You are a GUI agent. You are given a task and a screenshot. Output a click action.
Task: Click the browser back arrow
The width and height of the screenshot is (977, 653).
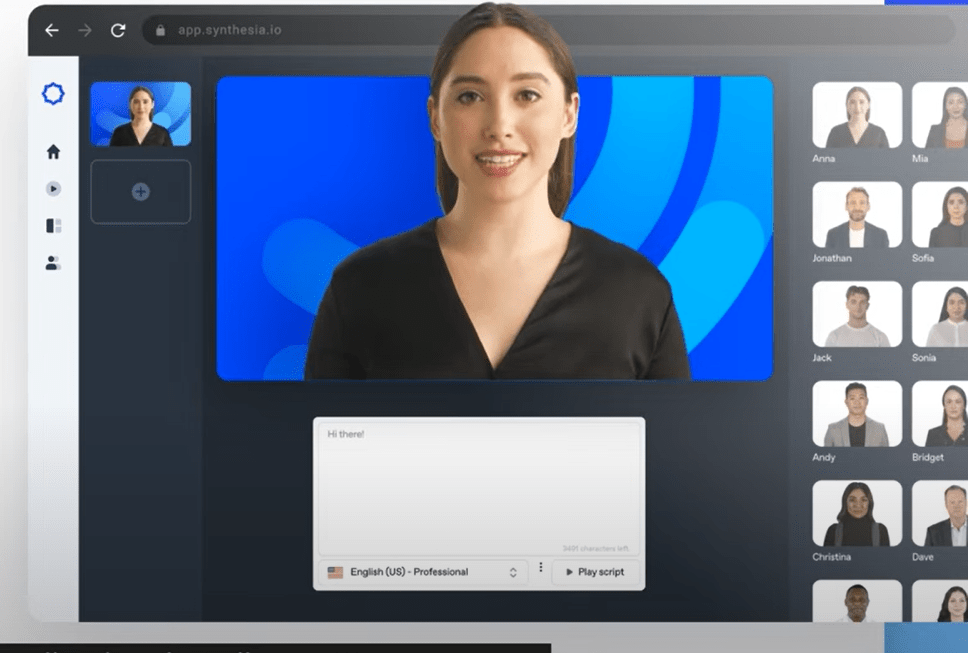[52, 30]
